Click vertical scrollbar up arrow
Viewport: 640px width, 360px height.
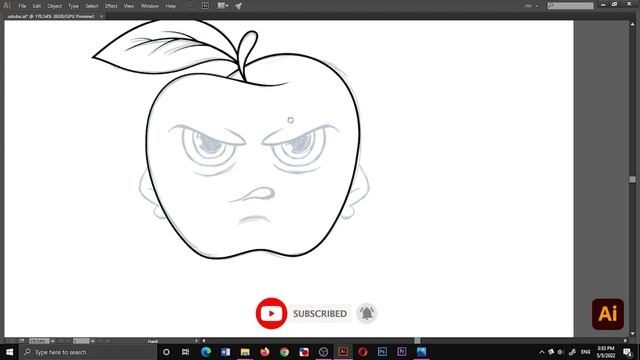point(632,24)
